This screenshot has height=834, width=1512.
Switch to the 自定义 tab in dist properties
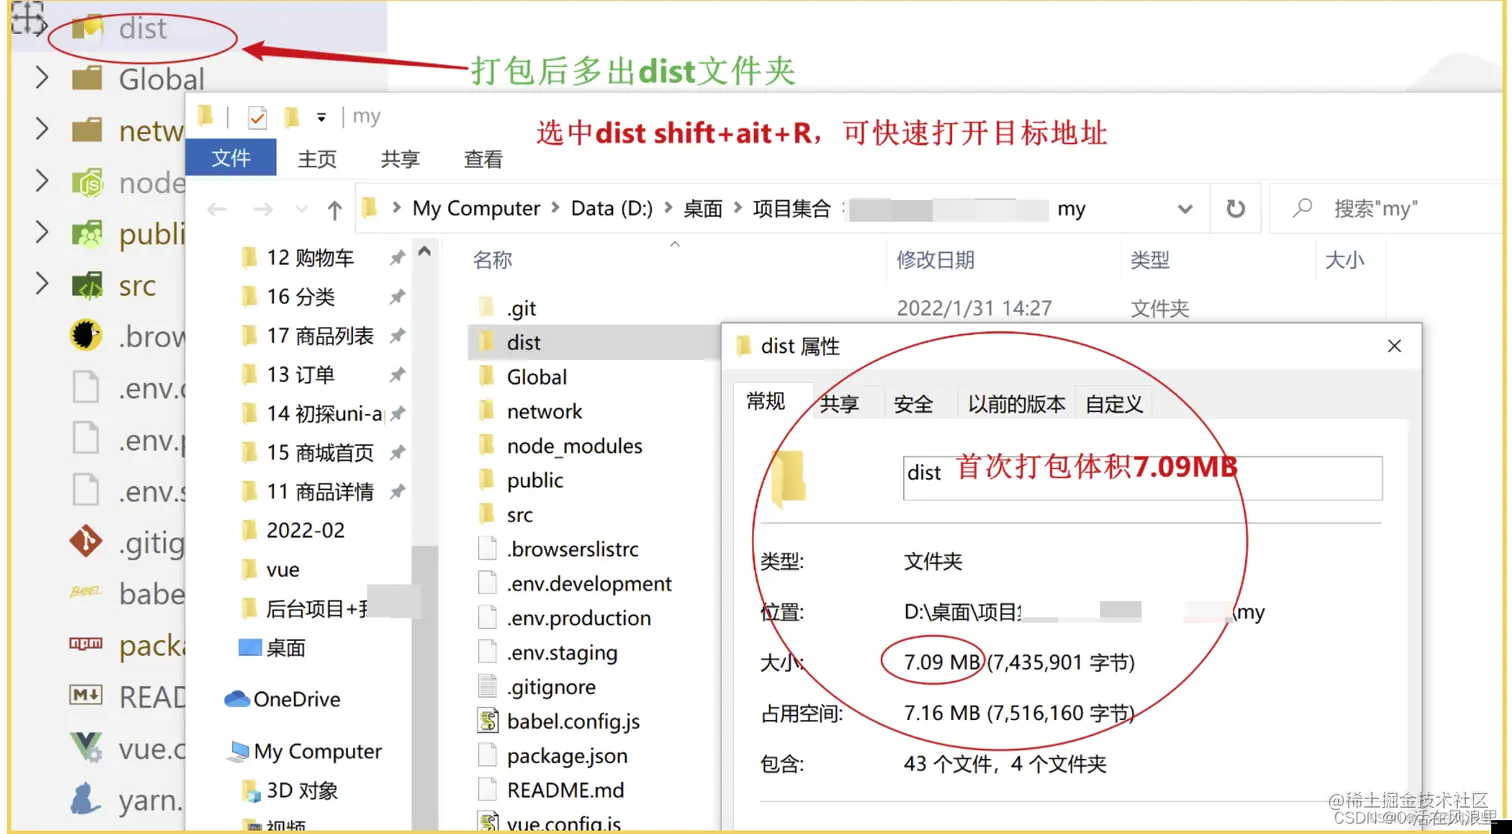(x=1114, y=404)
